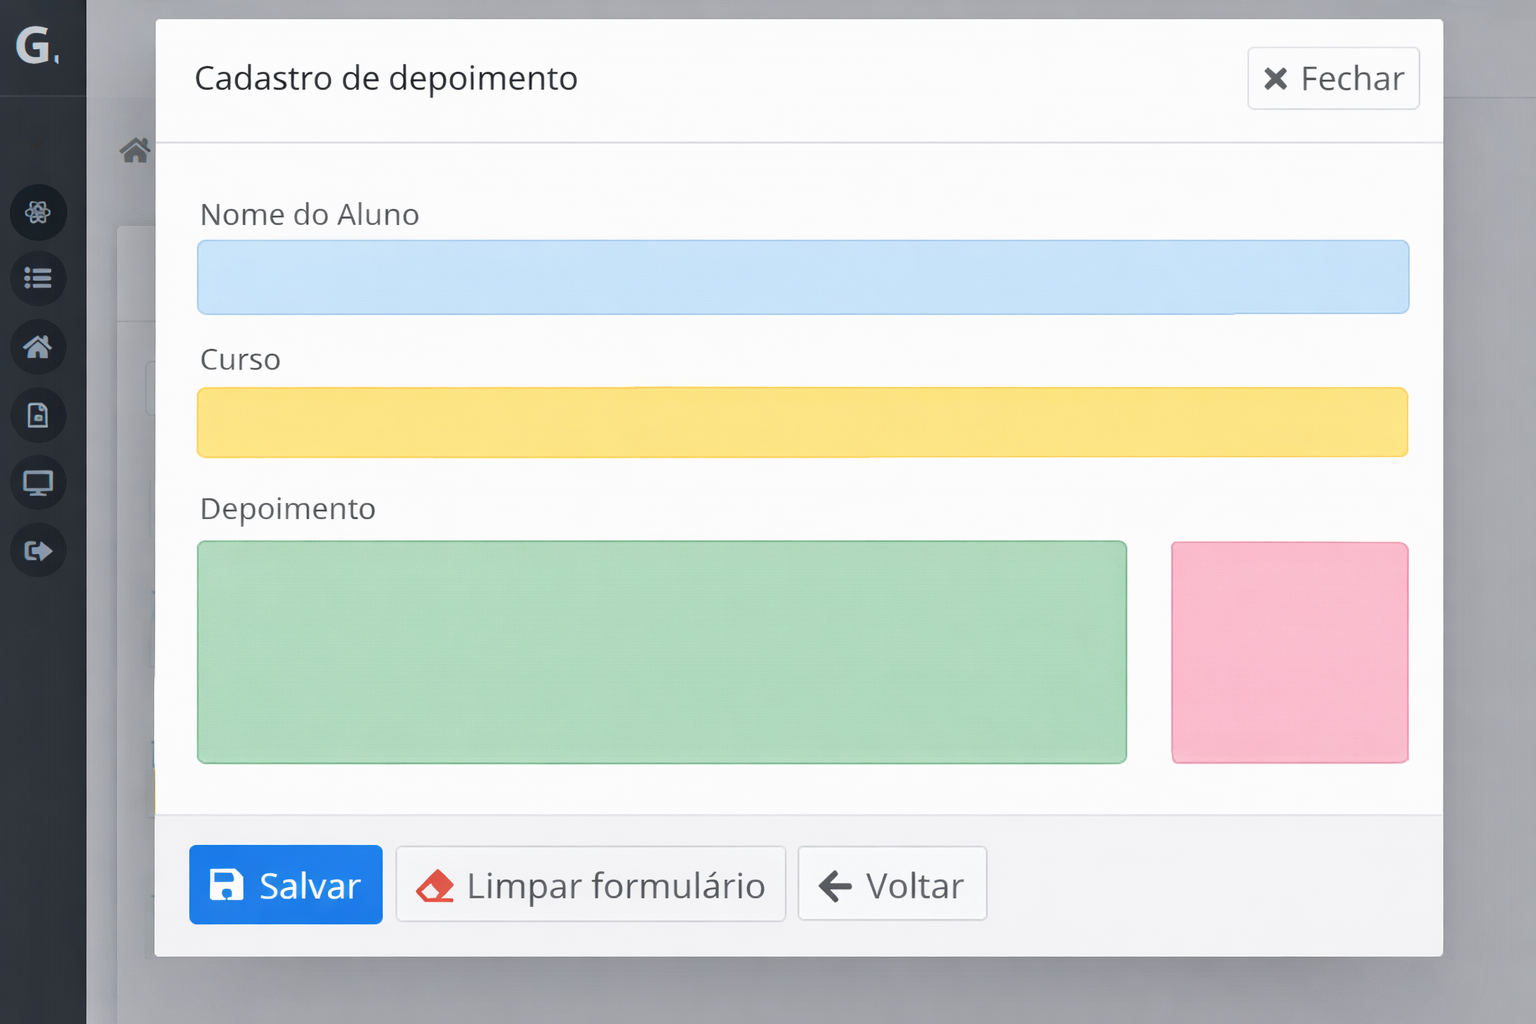Open the list icon in the sidebar
The width and height of the screenshot is (1536, 1024).
[38, 278]
